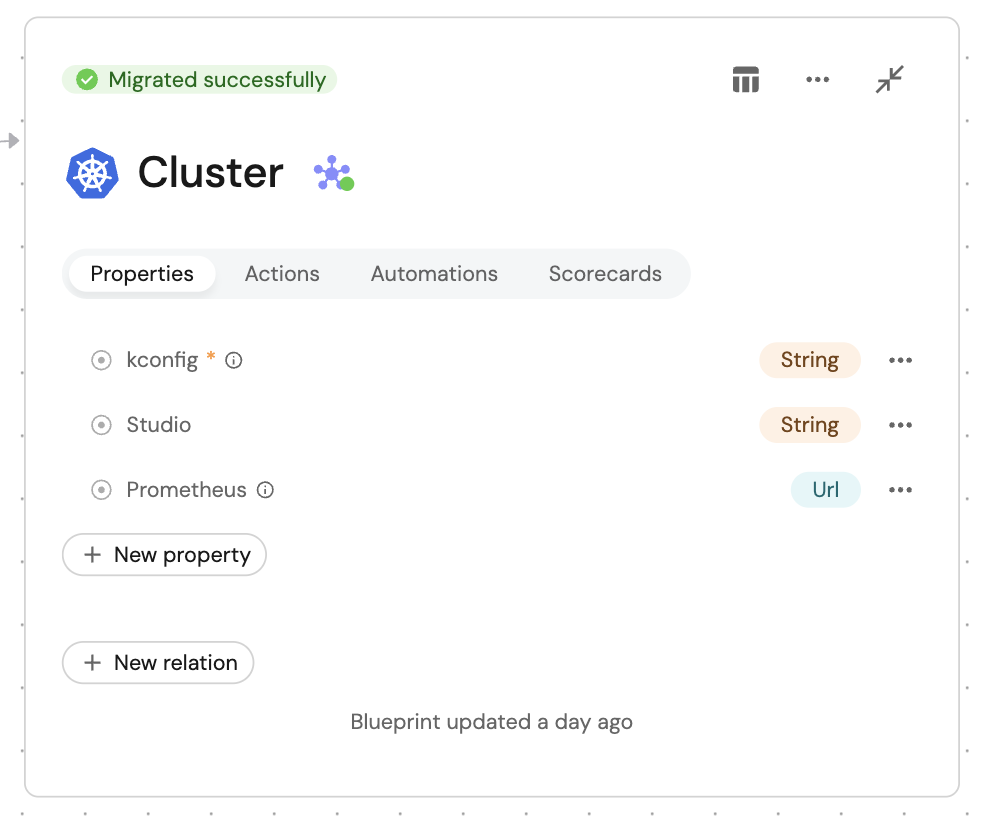Collapse the Cluster blueprint card

889,80
